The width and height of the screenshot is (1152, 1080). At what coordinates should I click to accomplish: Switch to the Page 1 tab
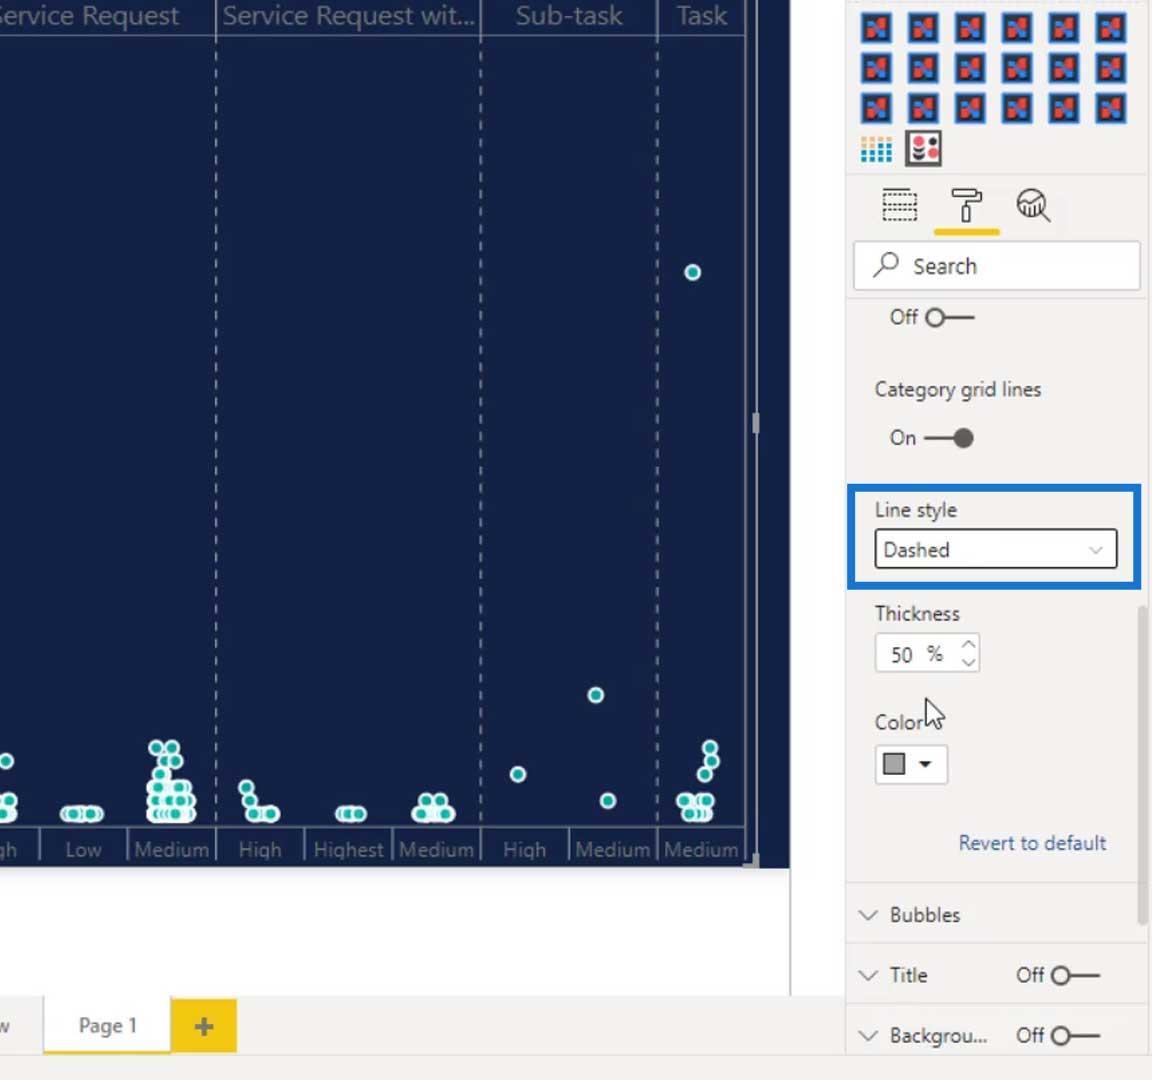click(107, 1026)
